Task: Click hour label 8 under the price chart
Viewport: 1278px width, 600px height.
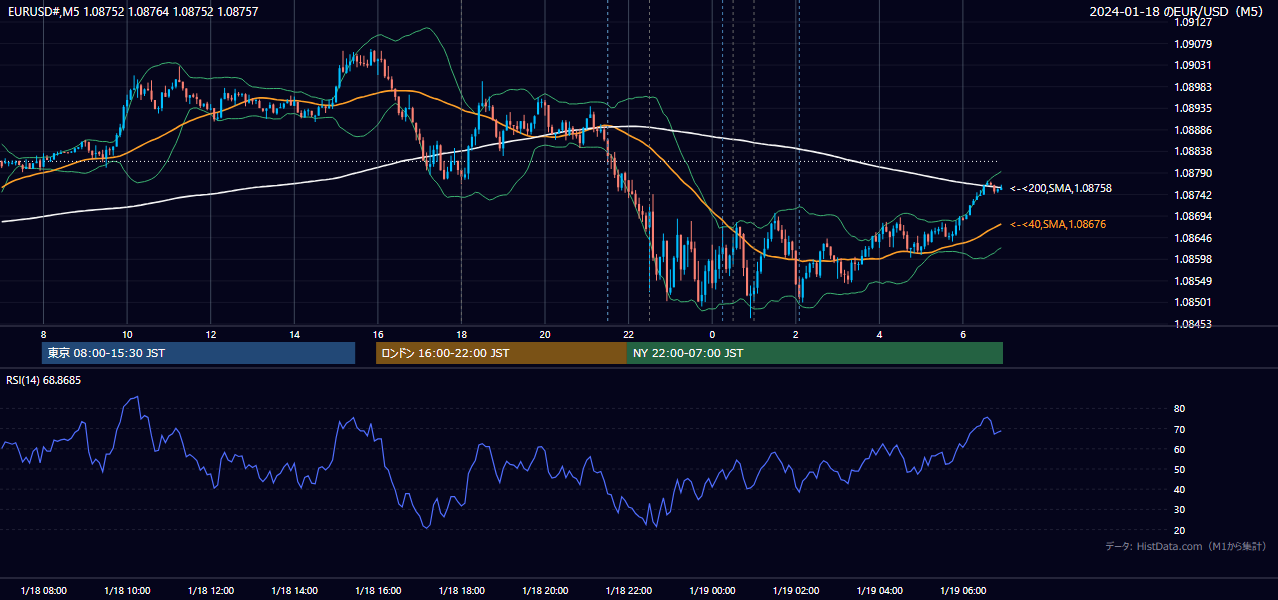Action: click(x=43, y=334)
